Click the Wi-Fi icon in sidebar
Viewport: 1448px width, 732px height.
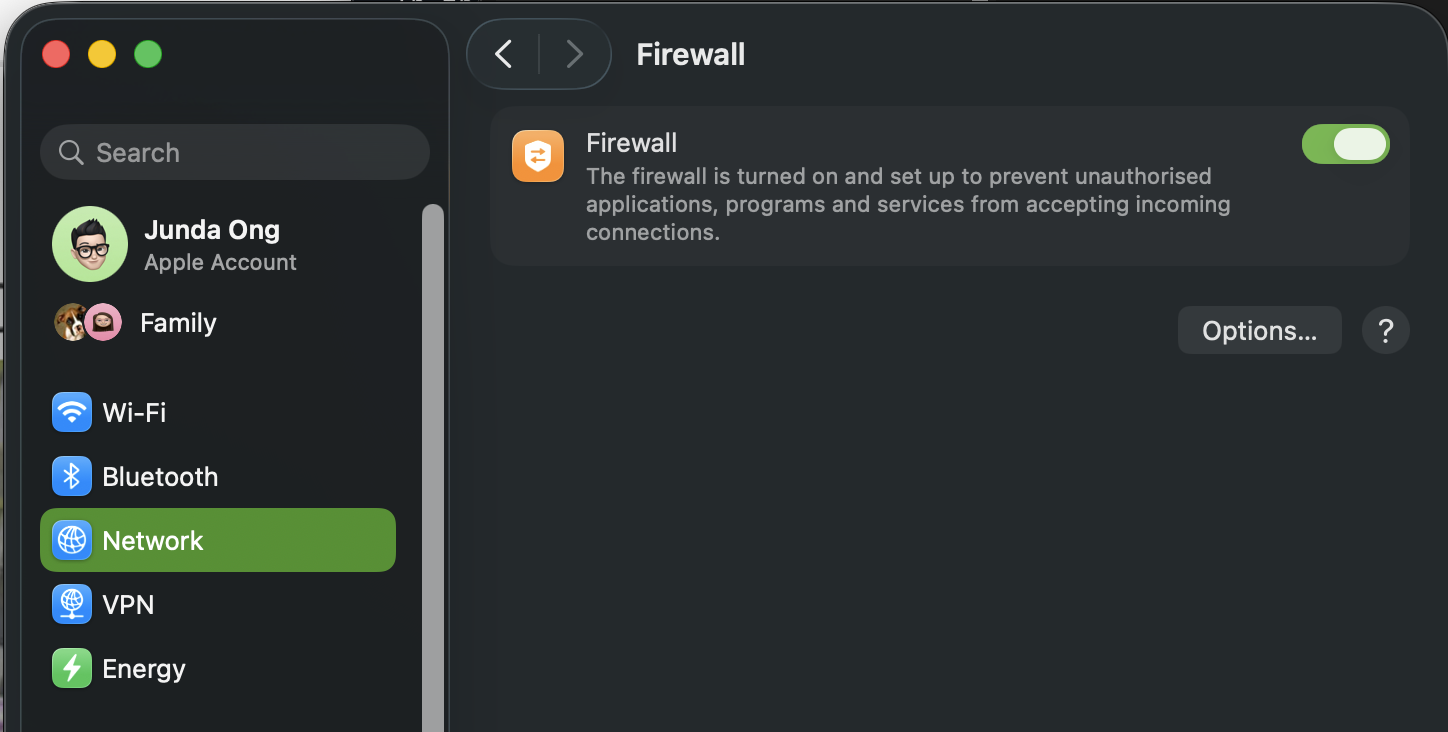point(72,412)
